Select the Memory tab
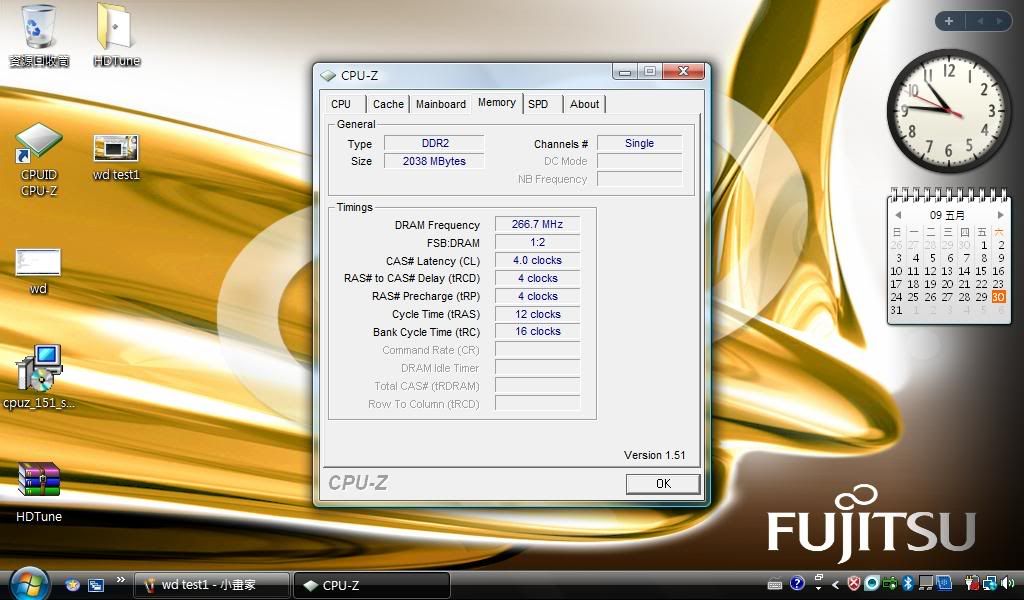This screenshot has width=1024, height=600. [496, 103]
